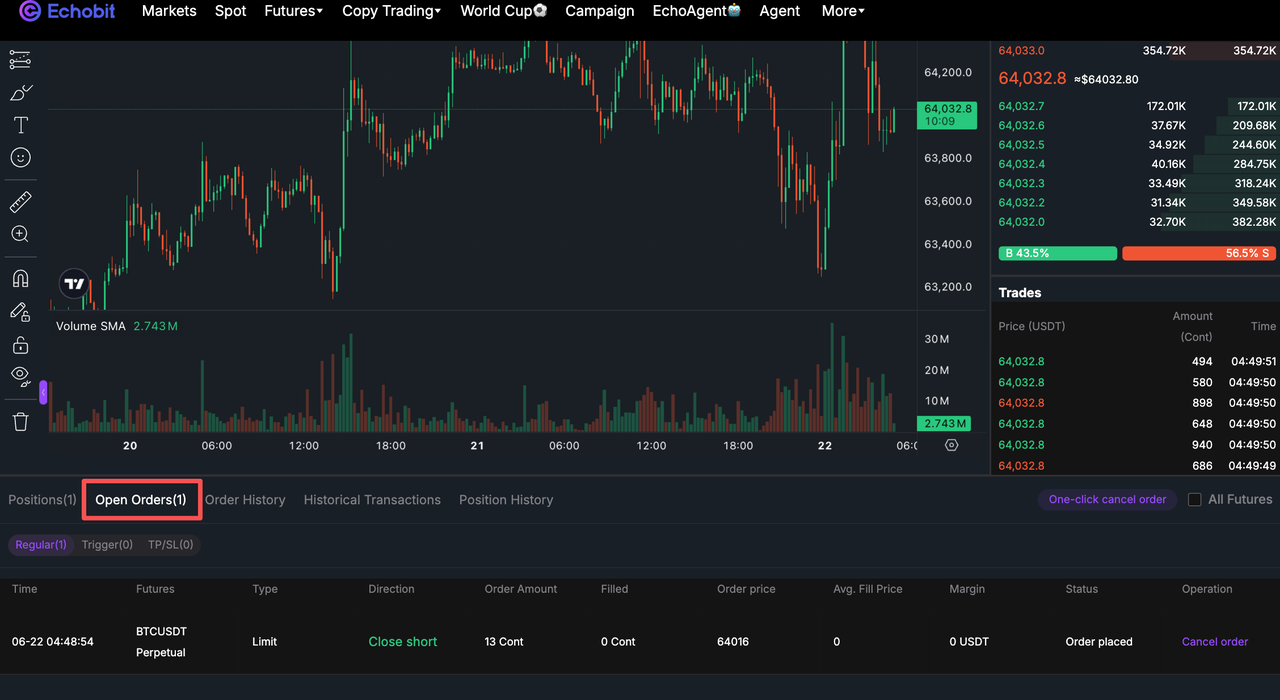Select the text annotation tool

click(x=20, y=125)
